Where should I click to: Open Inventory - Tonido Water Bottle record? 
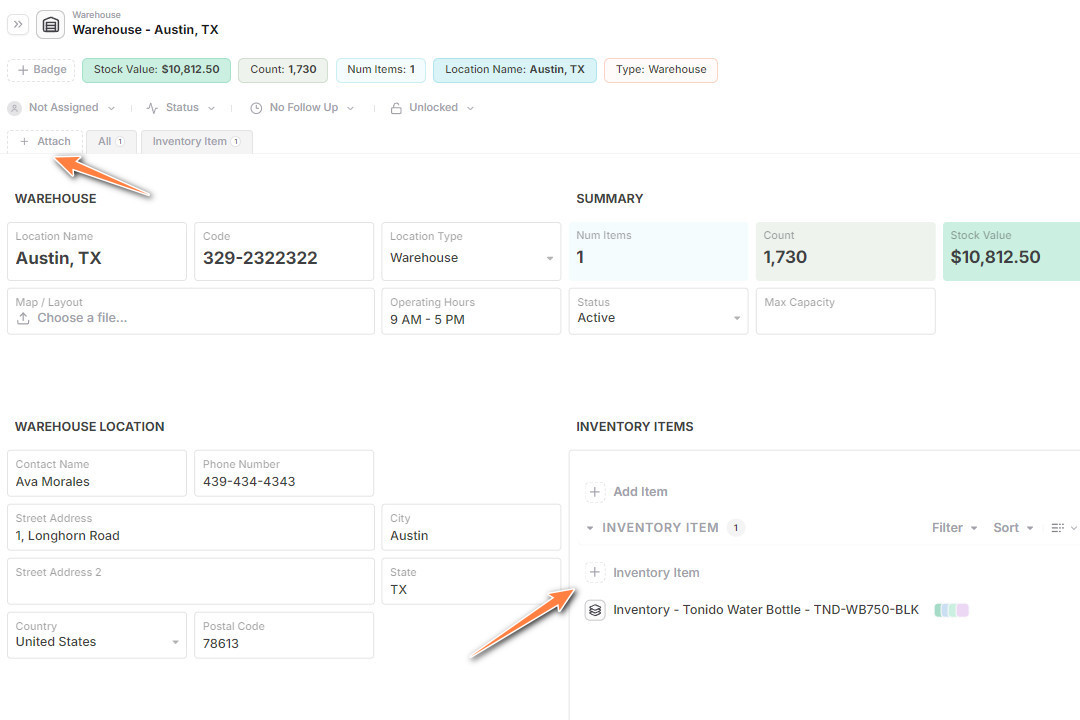tap(766, 610)
